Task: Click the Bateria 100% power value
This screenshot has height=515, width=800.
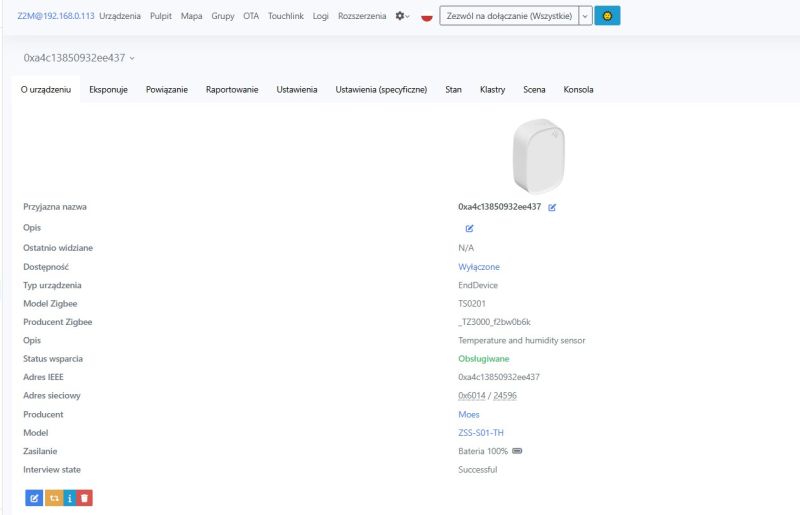Action: click(483, 451)
